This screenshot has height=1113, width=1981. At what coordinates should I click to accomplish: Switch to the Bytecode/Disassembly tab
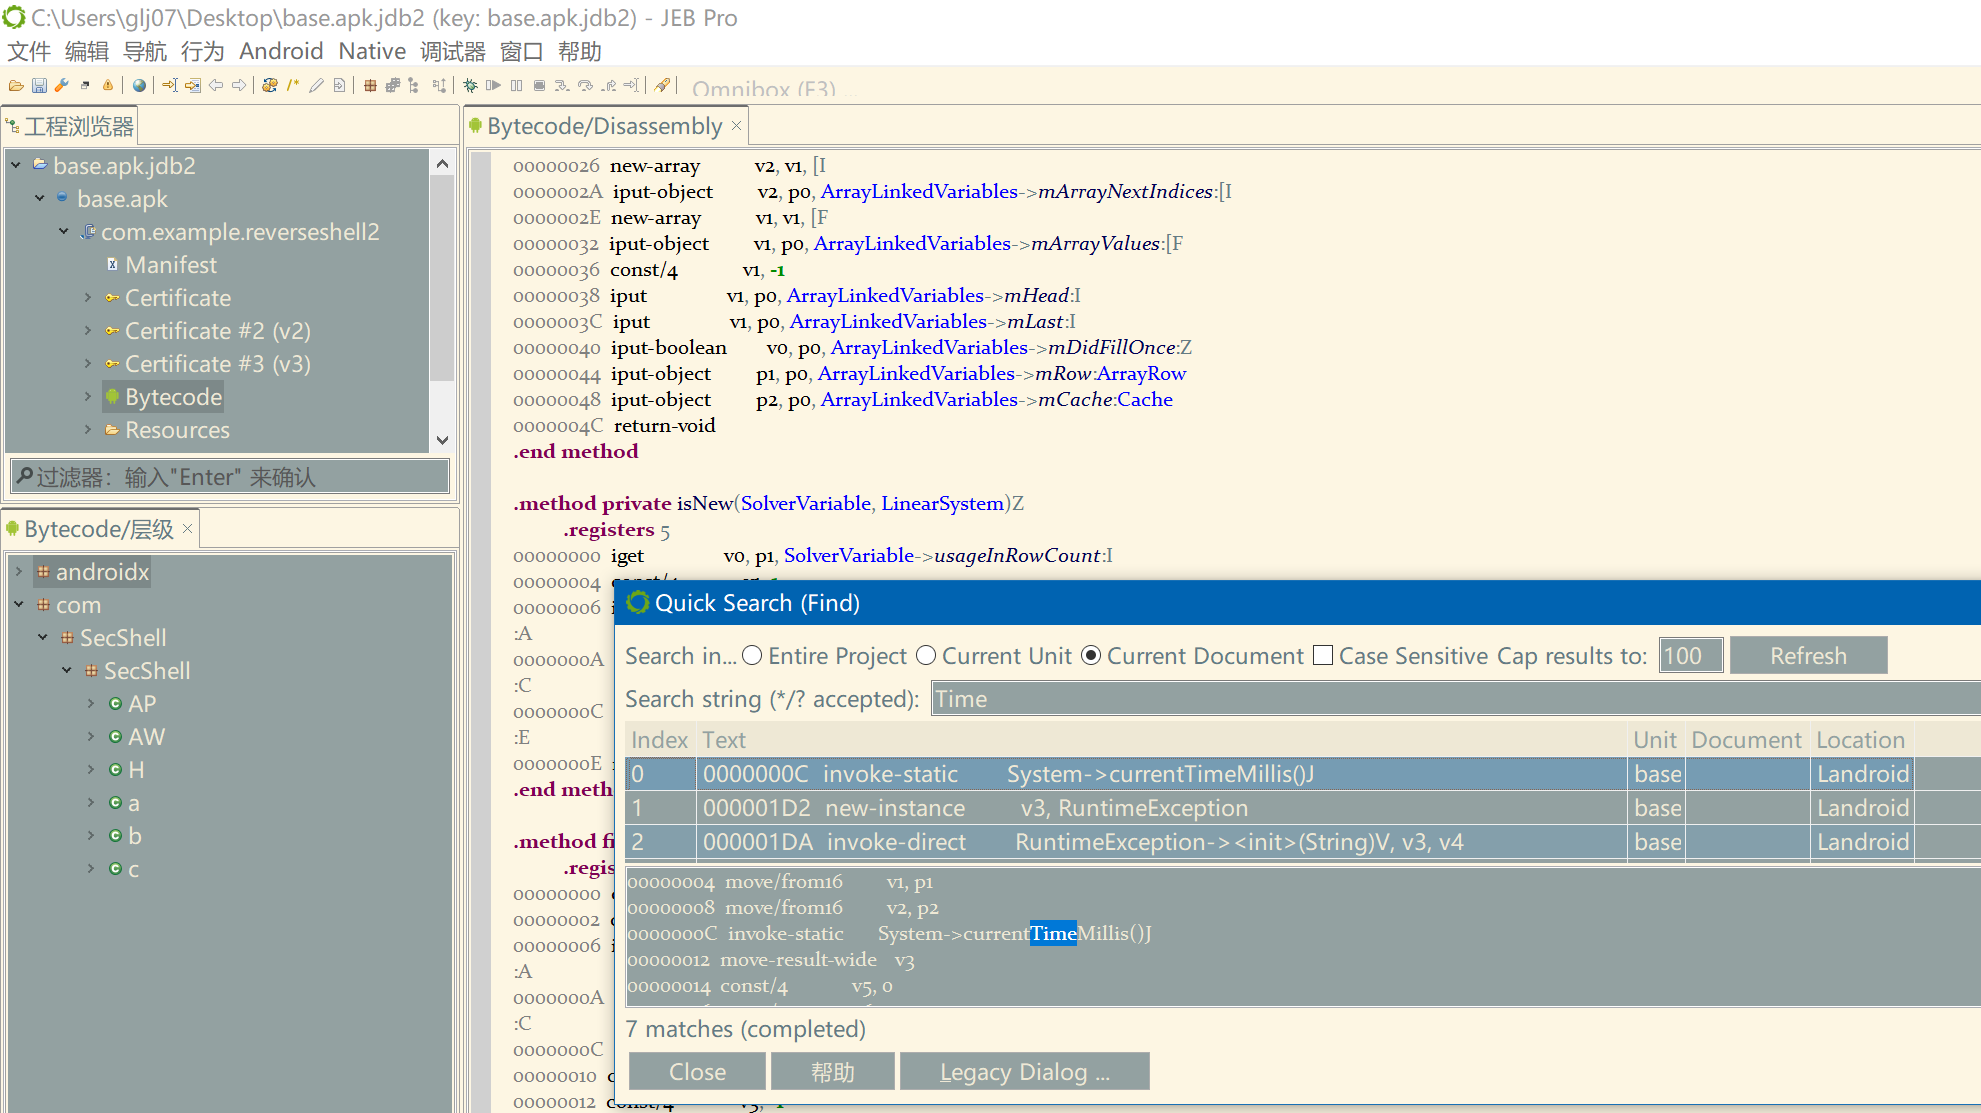coord(603,126)
